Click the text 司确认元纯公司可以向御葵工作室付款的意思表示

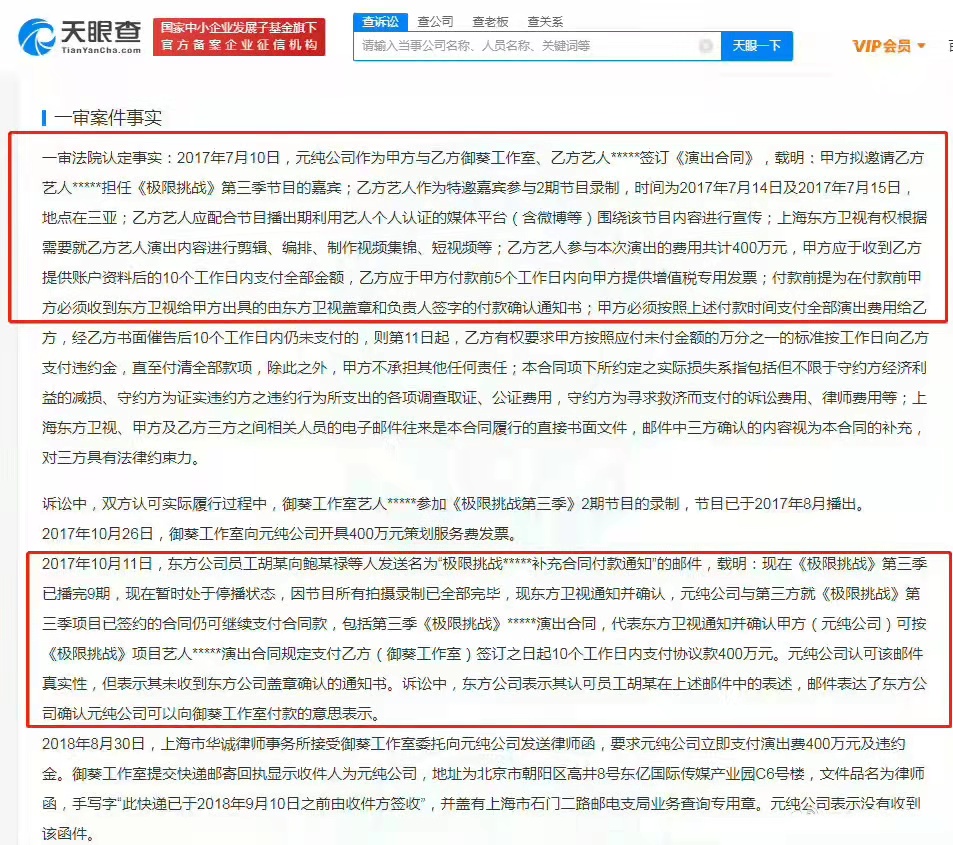[x=211, y=714]
